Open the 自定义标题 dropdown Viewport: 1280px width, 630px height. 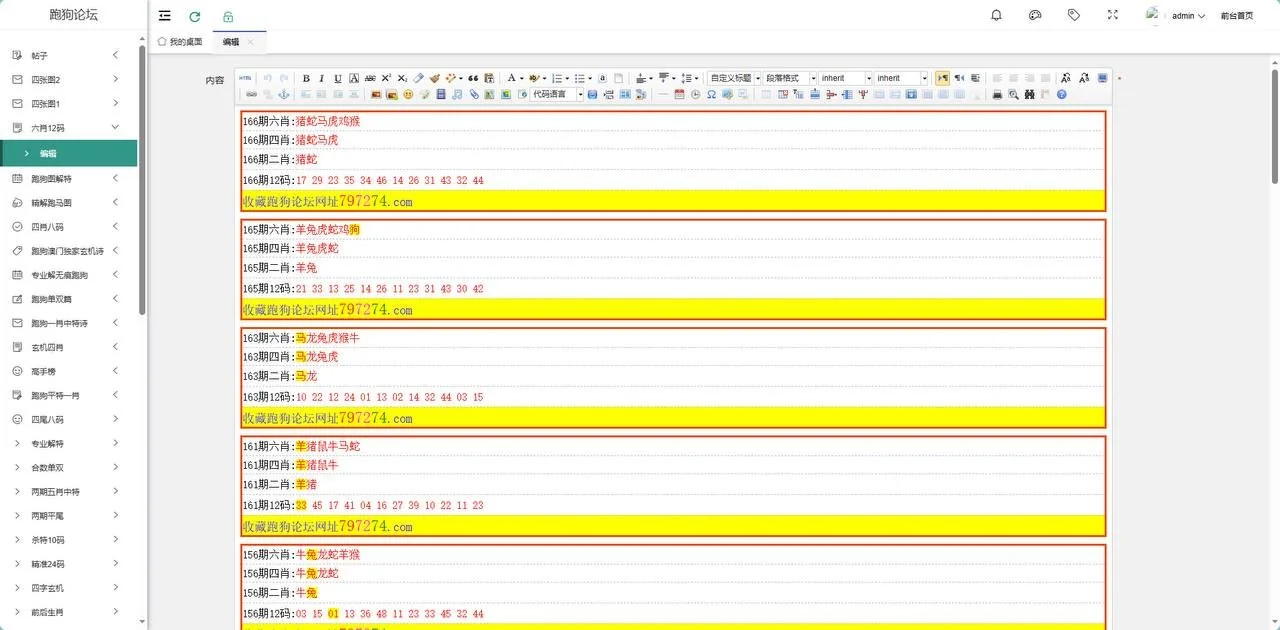(734, 78)
